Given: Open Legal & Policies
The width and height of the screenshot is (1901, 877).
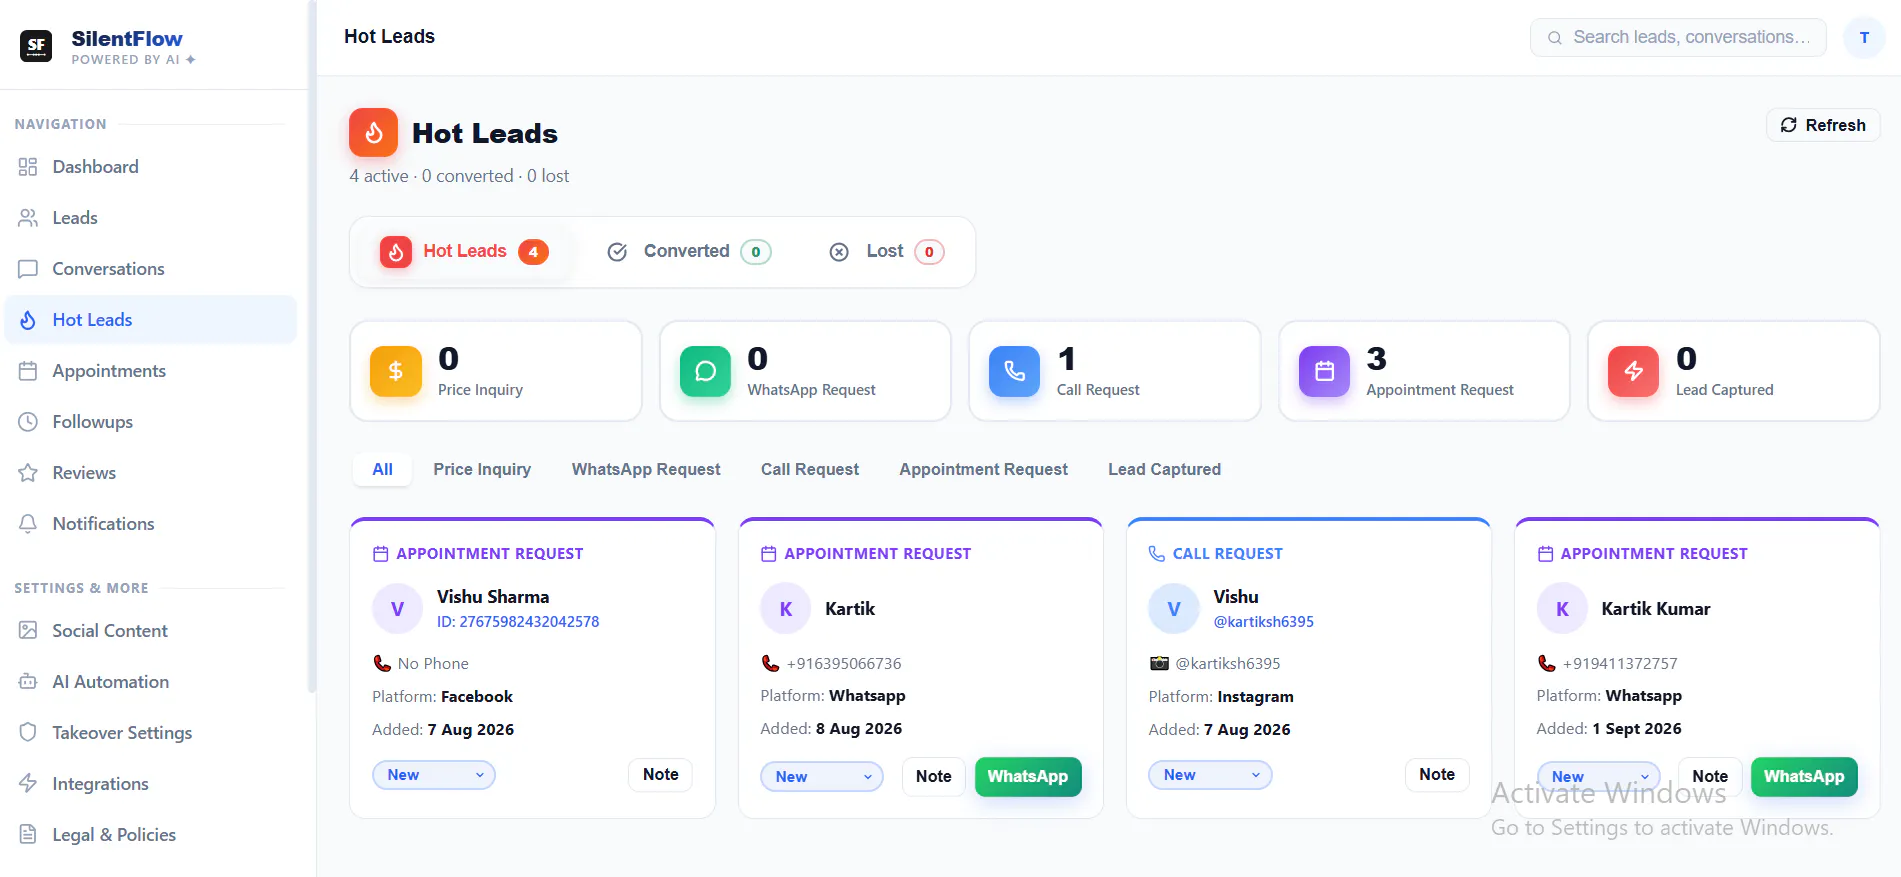Looking at the screenshot, I should tap(150, 835).
